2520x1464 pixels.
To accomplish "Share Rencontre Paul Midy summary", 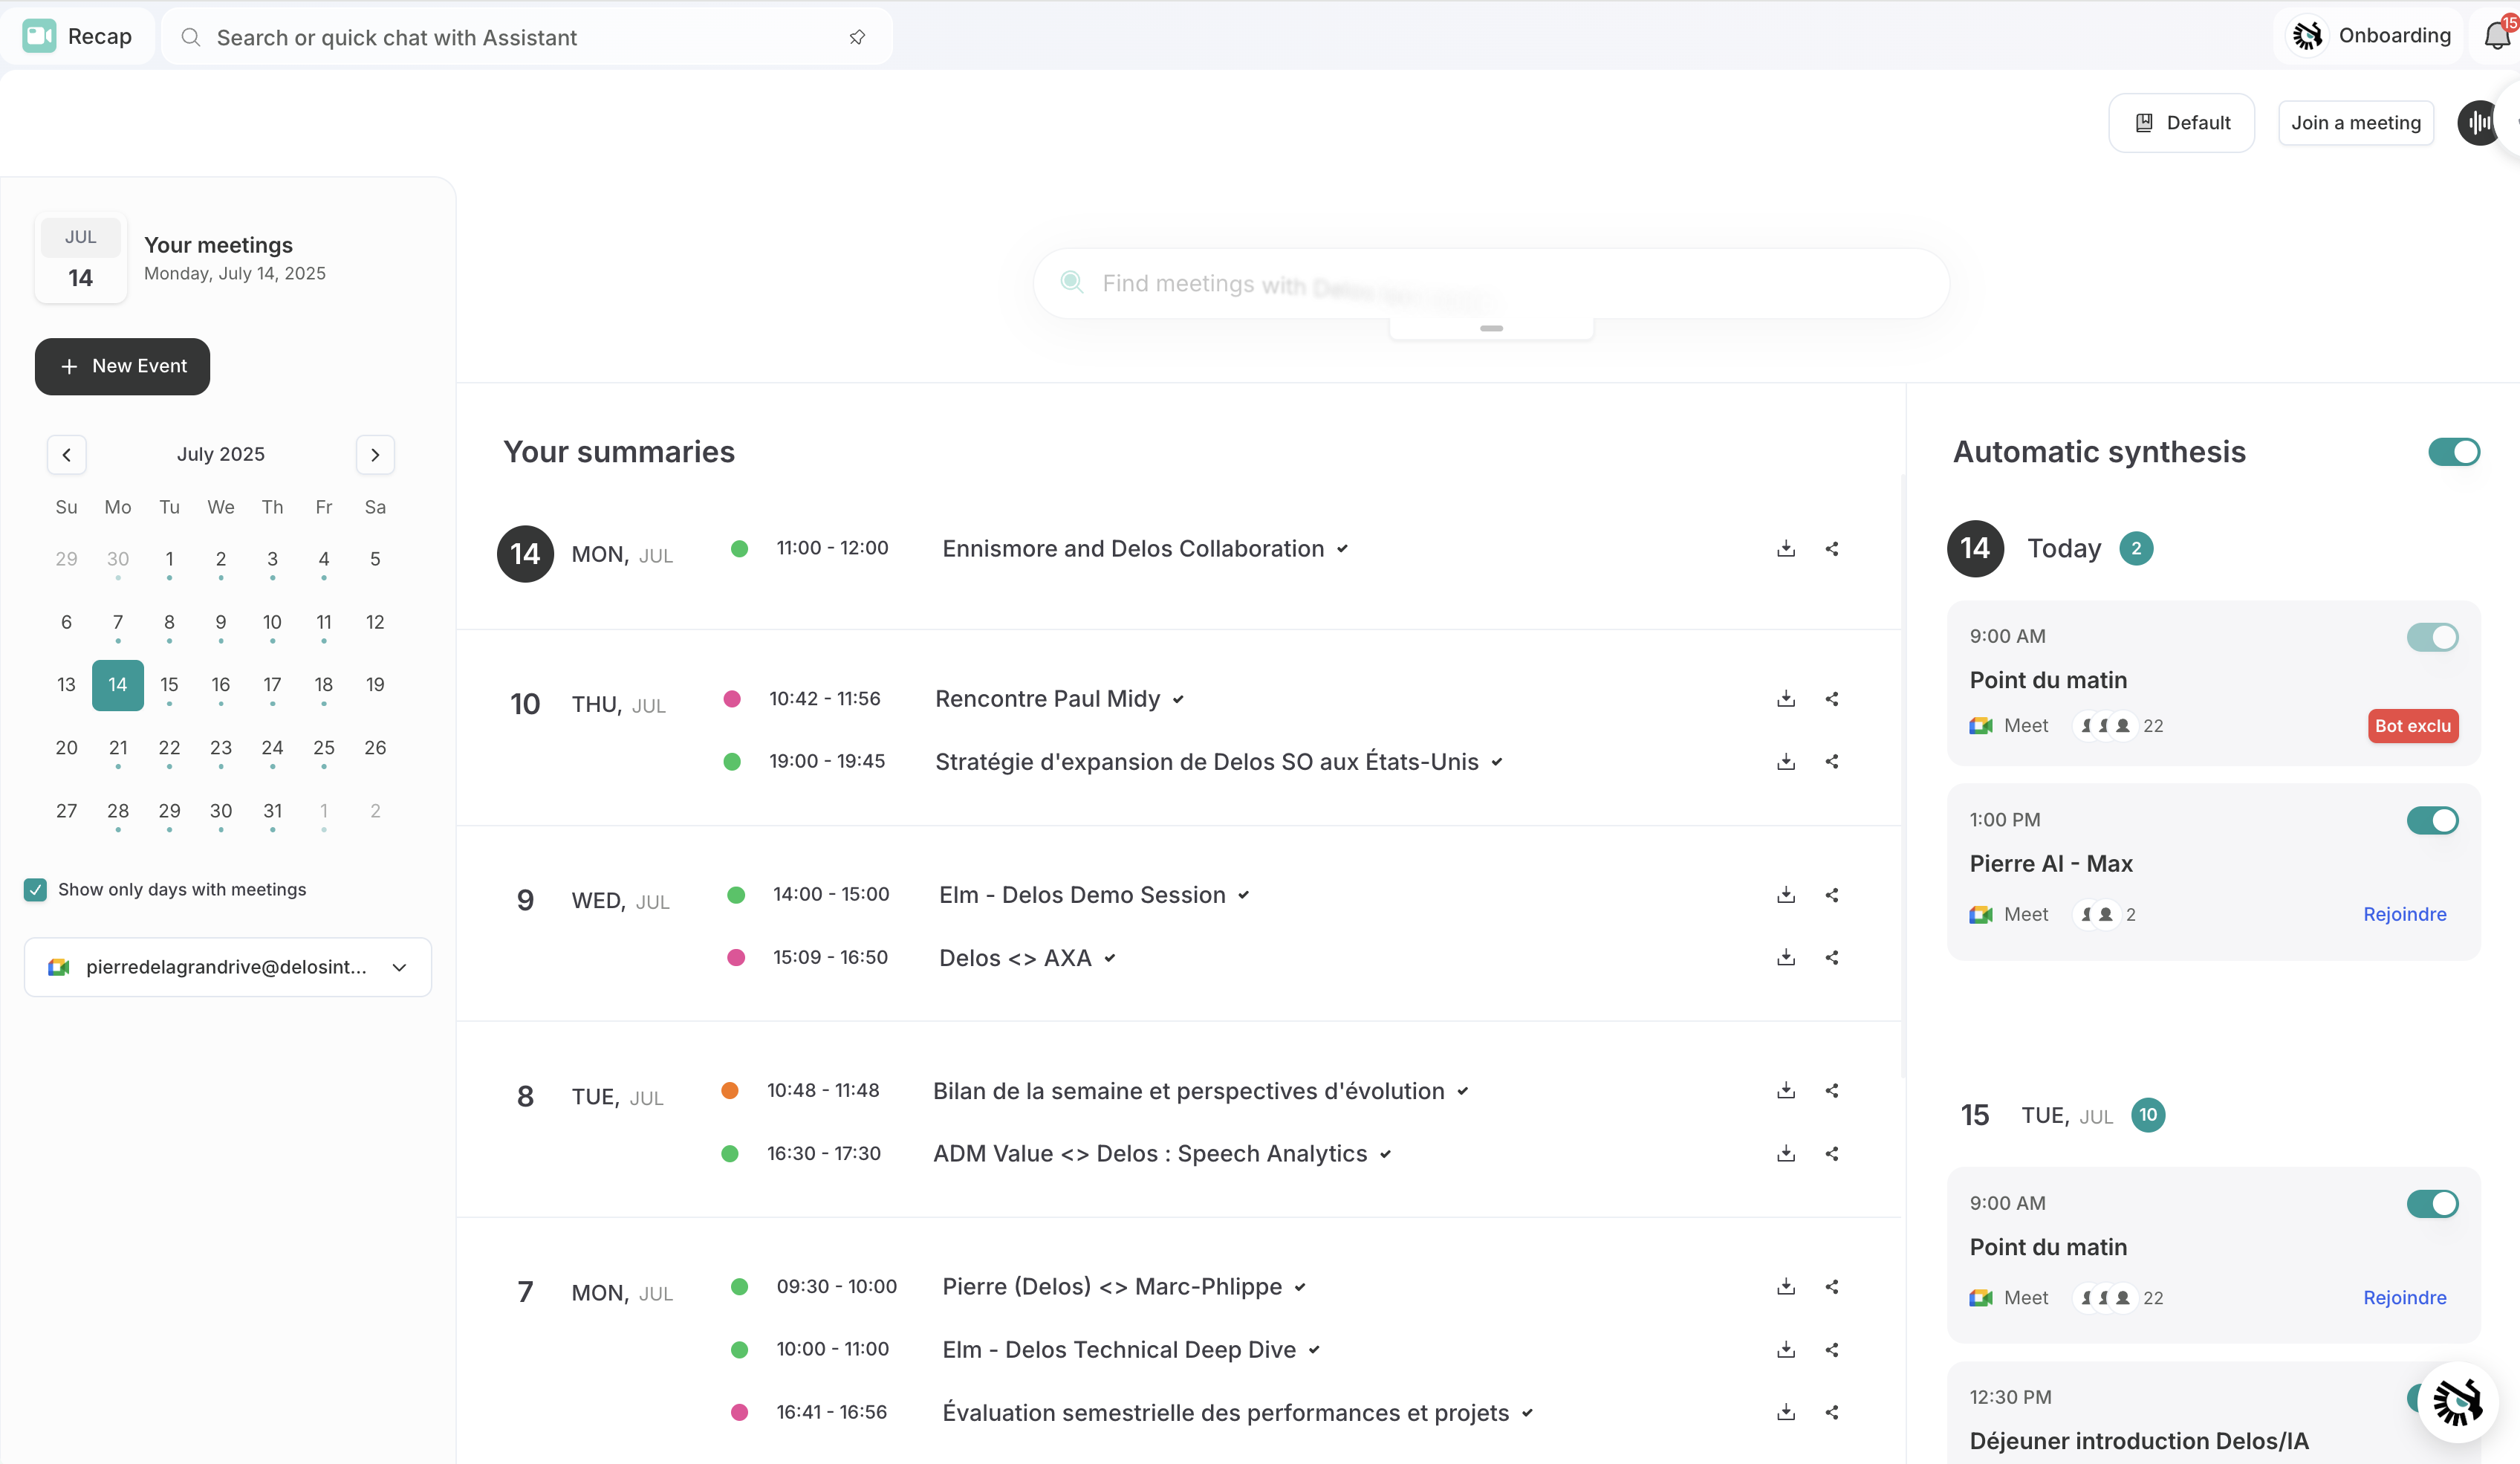I will pos(1832,699).
